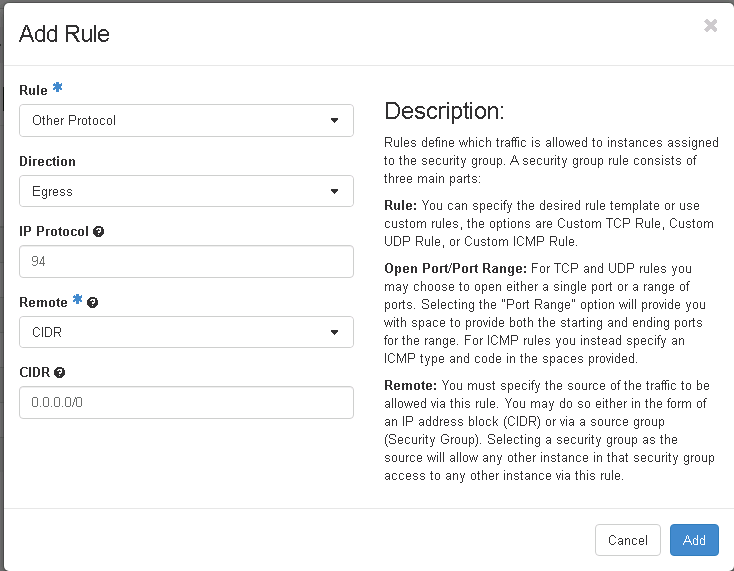The width and height of the screenshot is (734, 571).
Task: Cancel adding the rule
Action: pos(628,540)
